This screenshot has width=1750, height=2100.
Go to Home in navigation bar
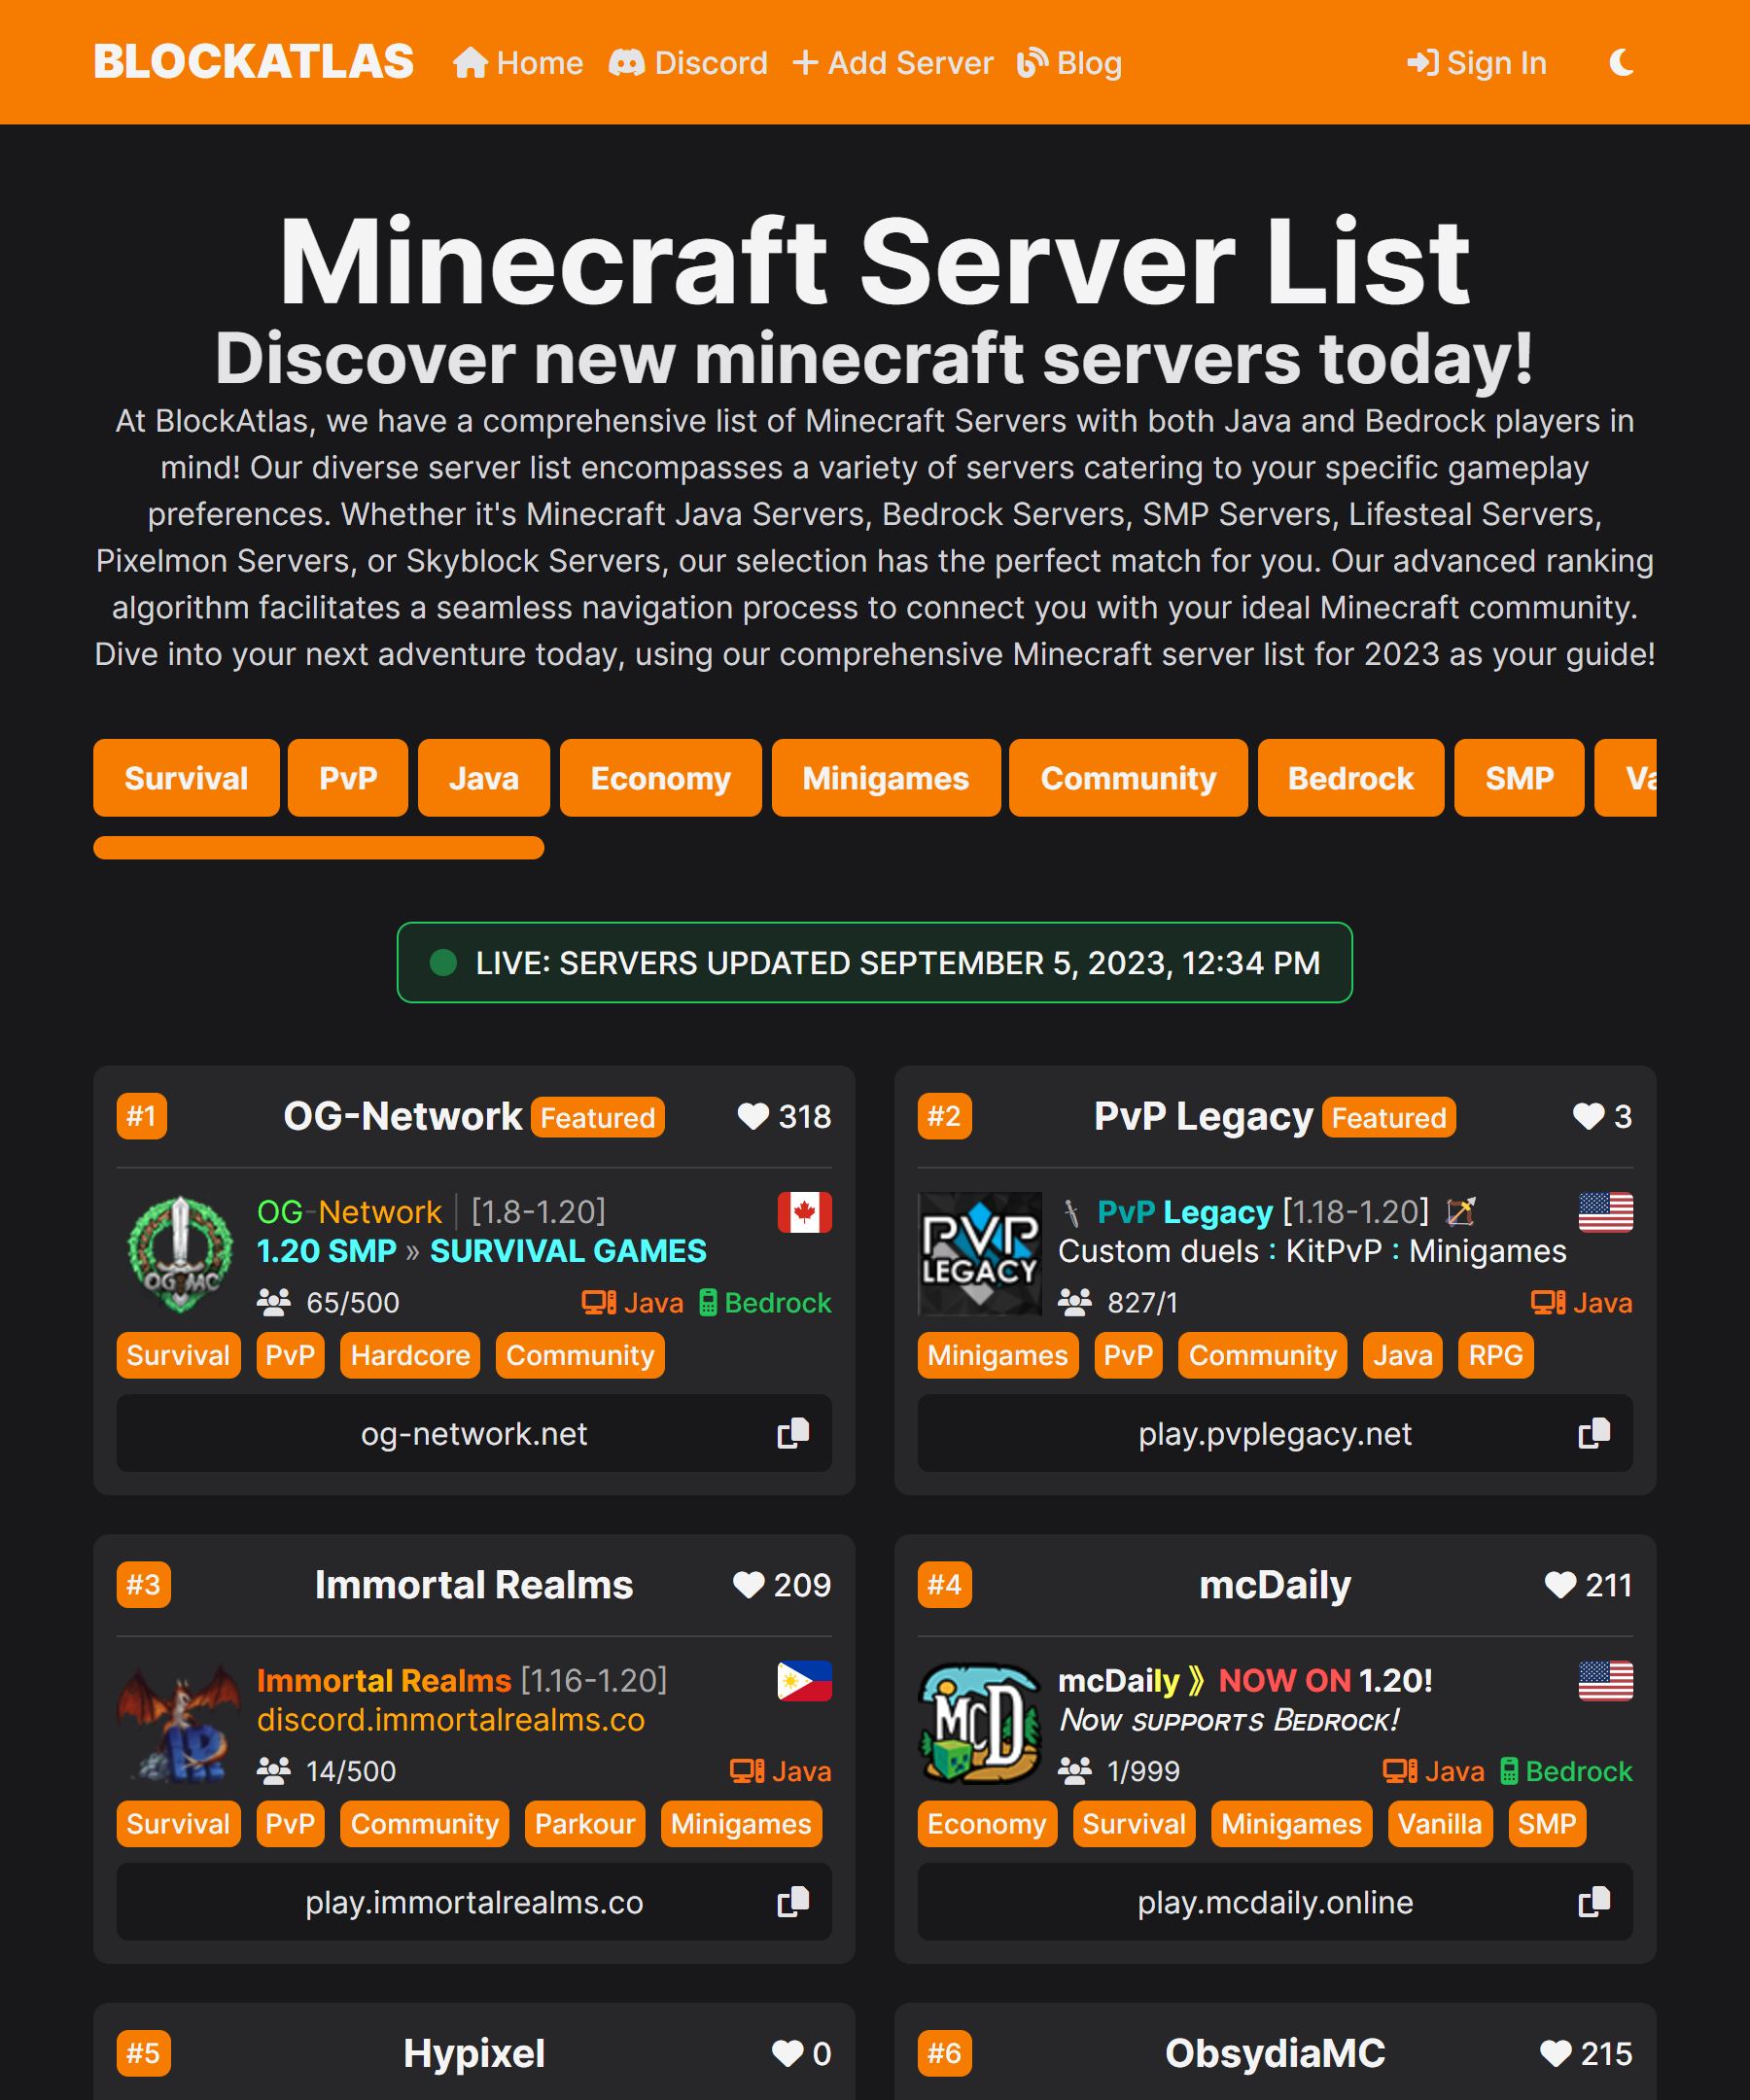tap(518, 63)
